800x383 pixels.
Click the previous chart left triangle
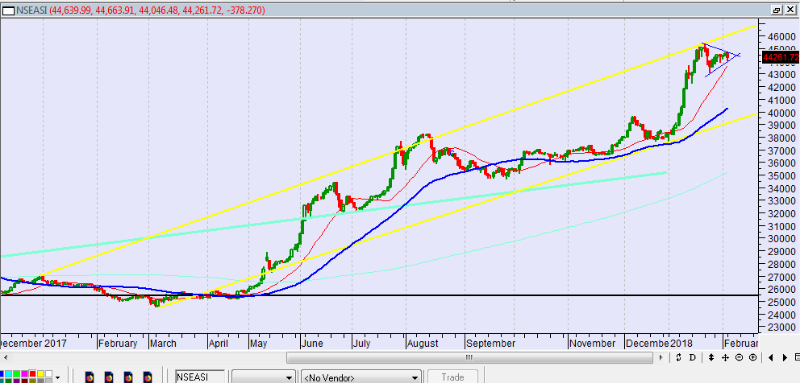771,358
